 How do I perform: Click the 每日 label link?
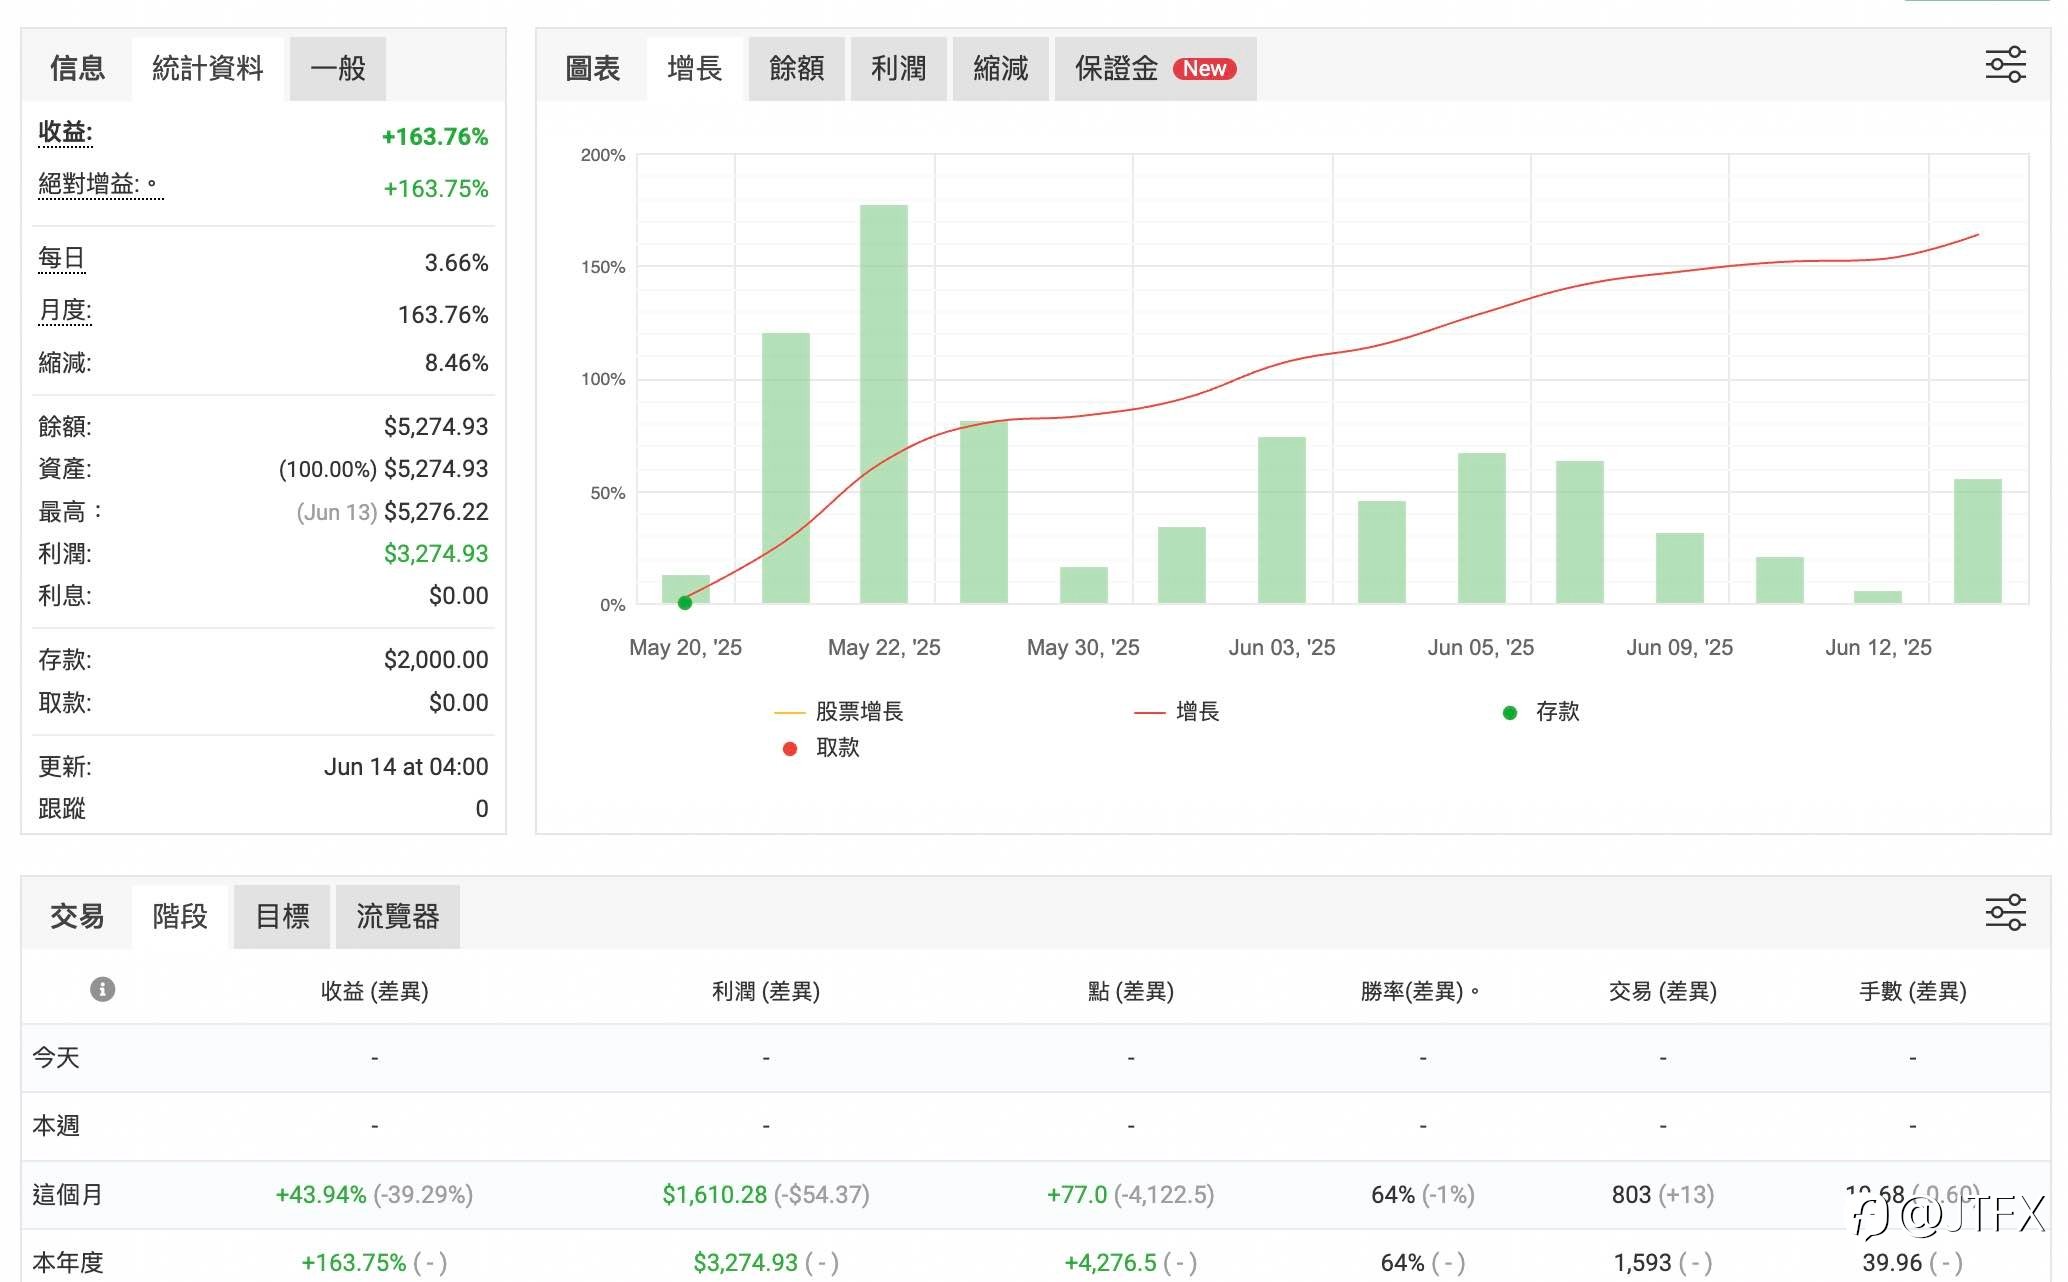[x=61, y=260]
